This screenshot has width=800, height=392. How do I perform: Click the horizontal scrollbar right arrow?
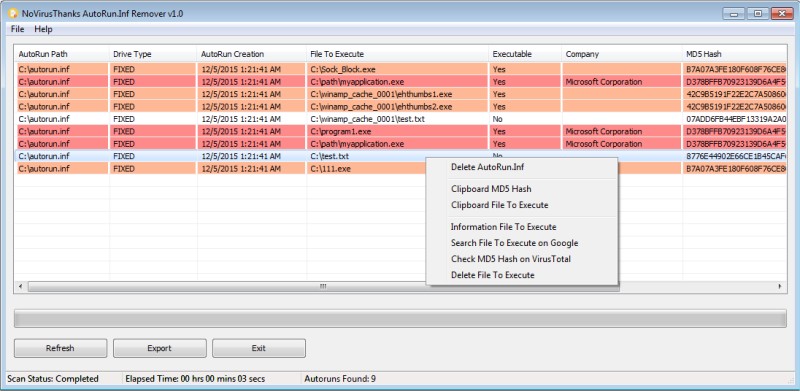[780, 287]
